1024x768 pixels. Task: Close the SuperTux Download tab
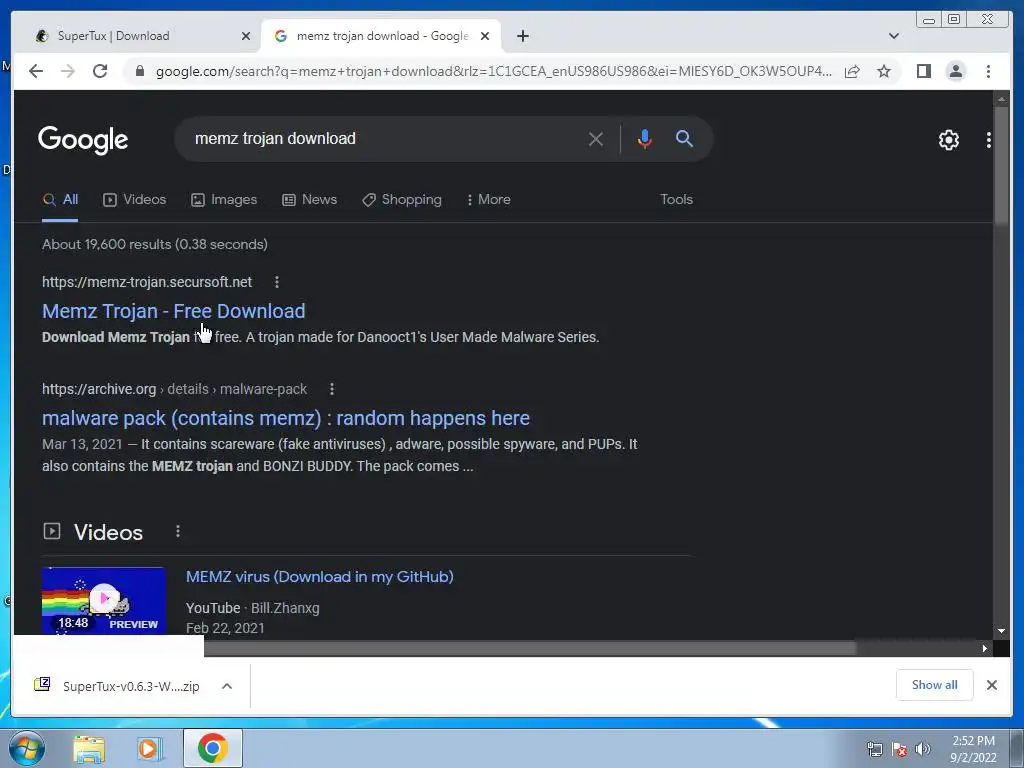pyautogui.click(x=246, y=36)
